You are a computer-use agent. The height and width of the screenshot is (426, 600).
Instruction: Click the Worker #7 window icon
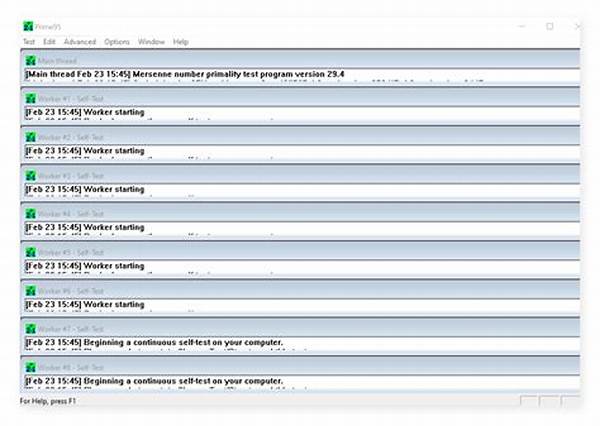pyautogui.click(x=31, y=329)
